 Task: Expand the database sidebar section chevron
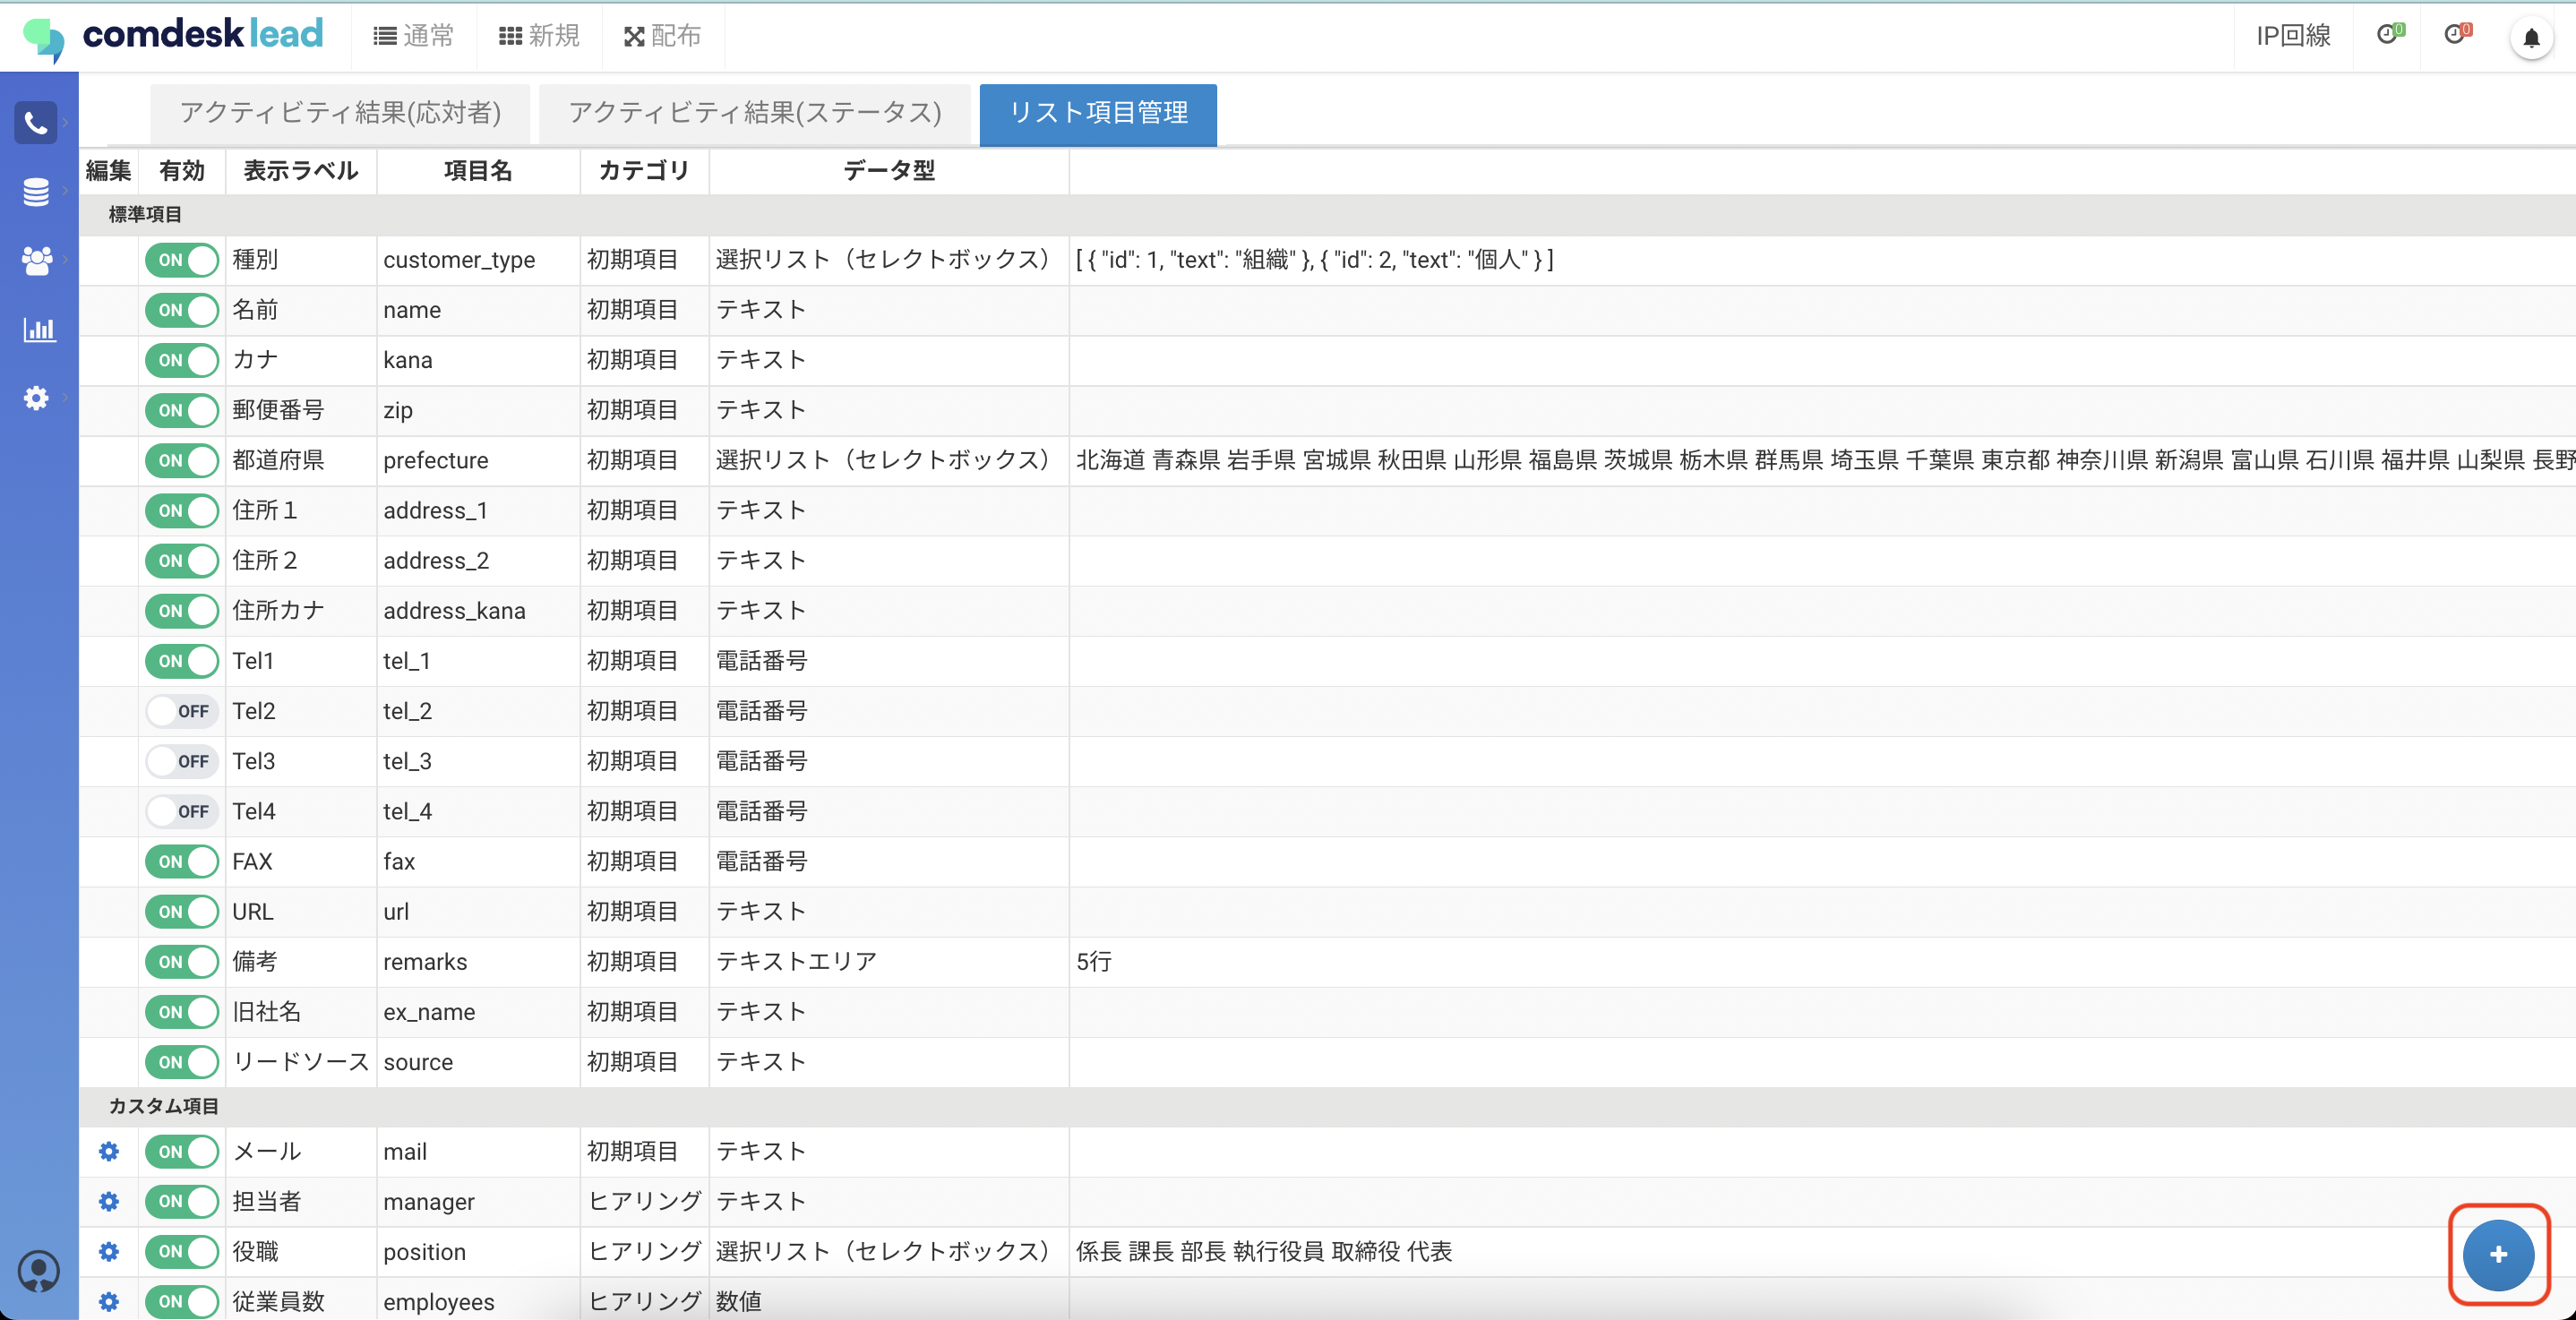pos(66,192)
